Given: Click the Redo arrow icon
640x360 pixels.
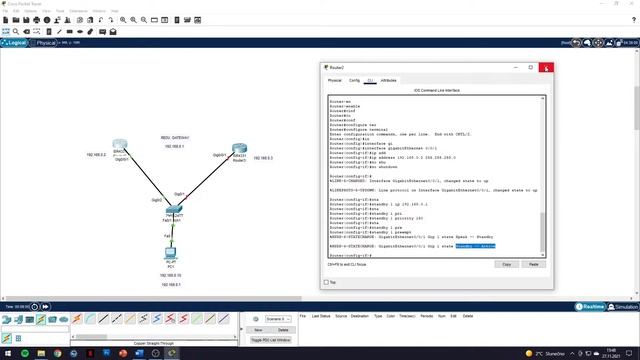Looking at the screenshot, I should (x=111, y=20).
